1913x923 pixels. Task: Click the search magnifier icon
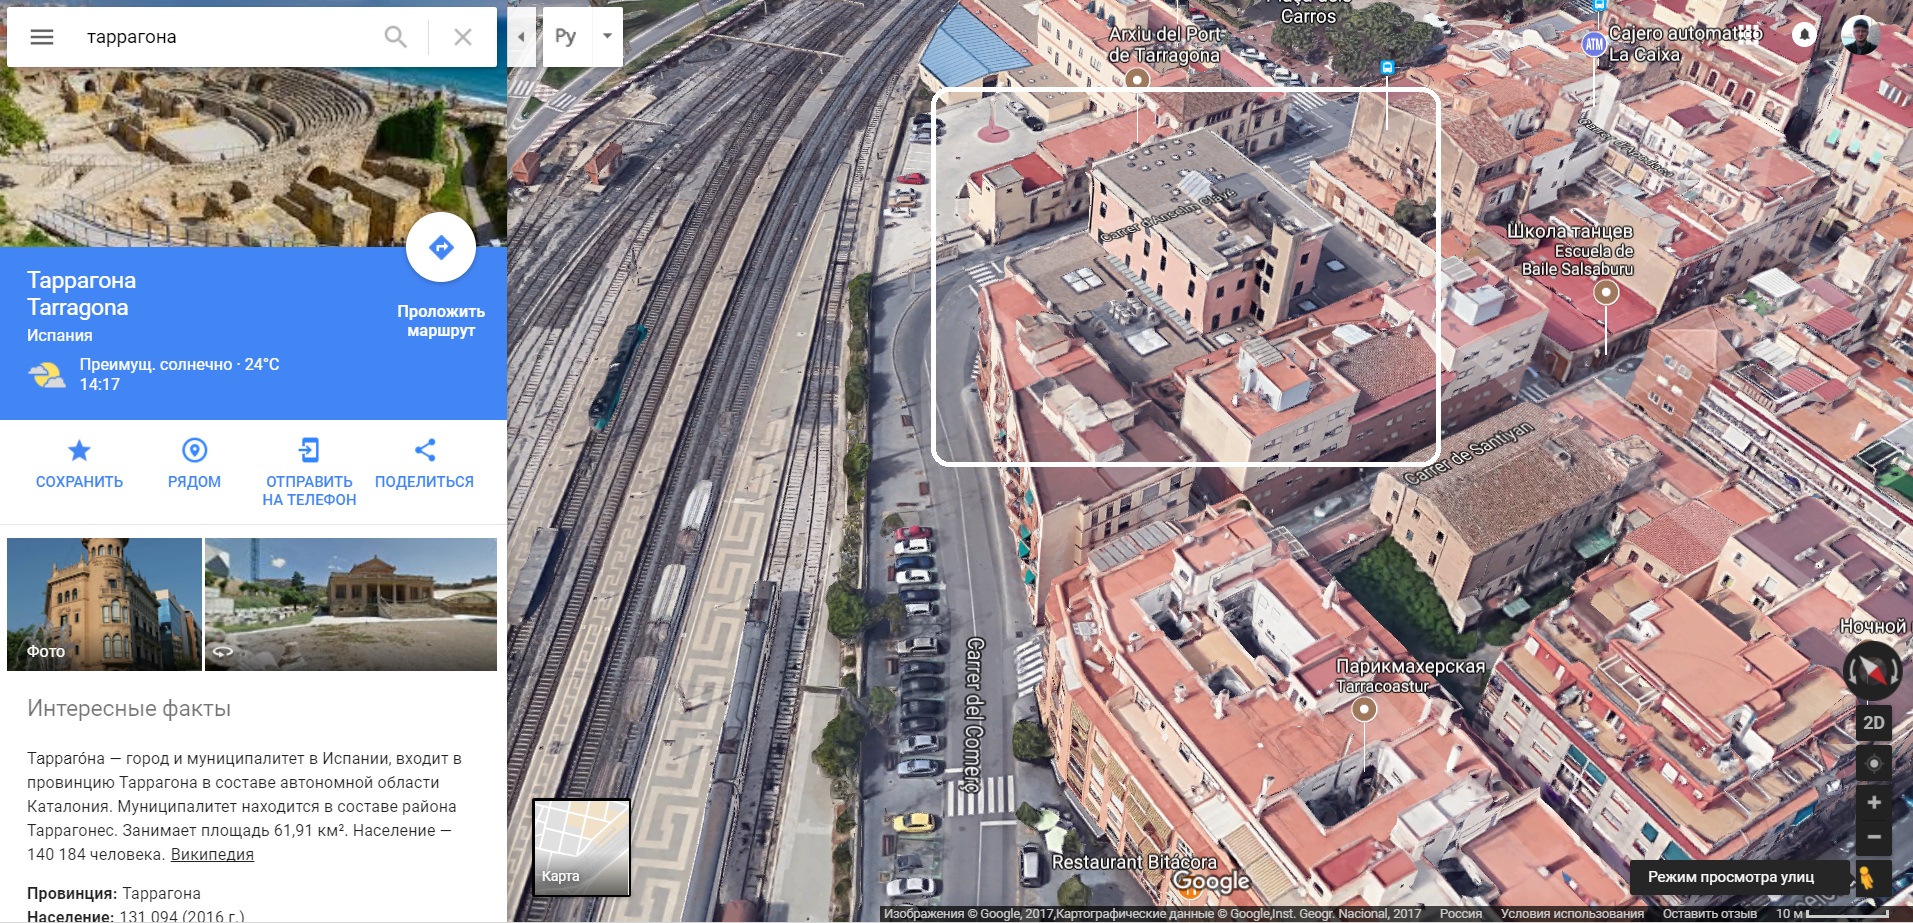pos(396,37)
